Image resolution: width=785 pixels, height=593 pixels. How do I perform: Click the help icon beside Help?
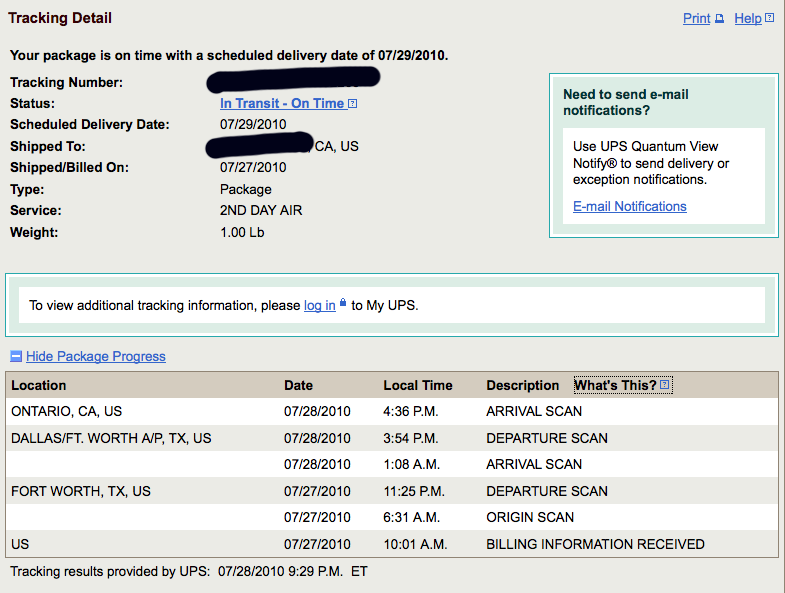770,19
